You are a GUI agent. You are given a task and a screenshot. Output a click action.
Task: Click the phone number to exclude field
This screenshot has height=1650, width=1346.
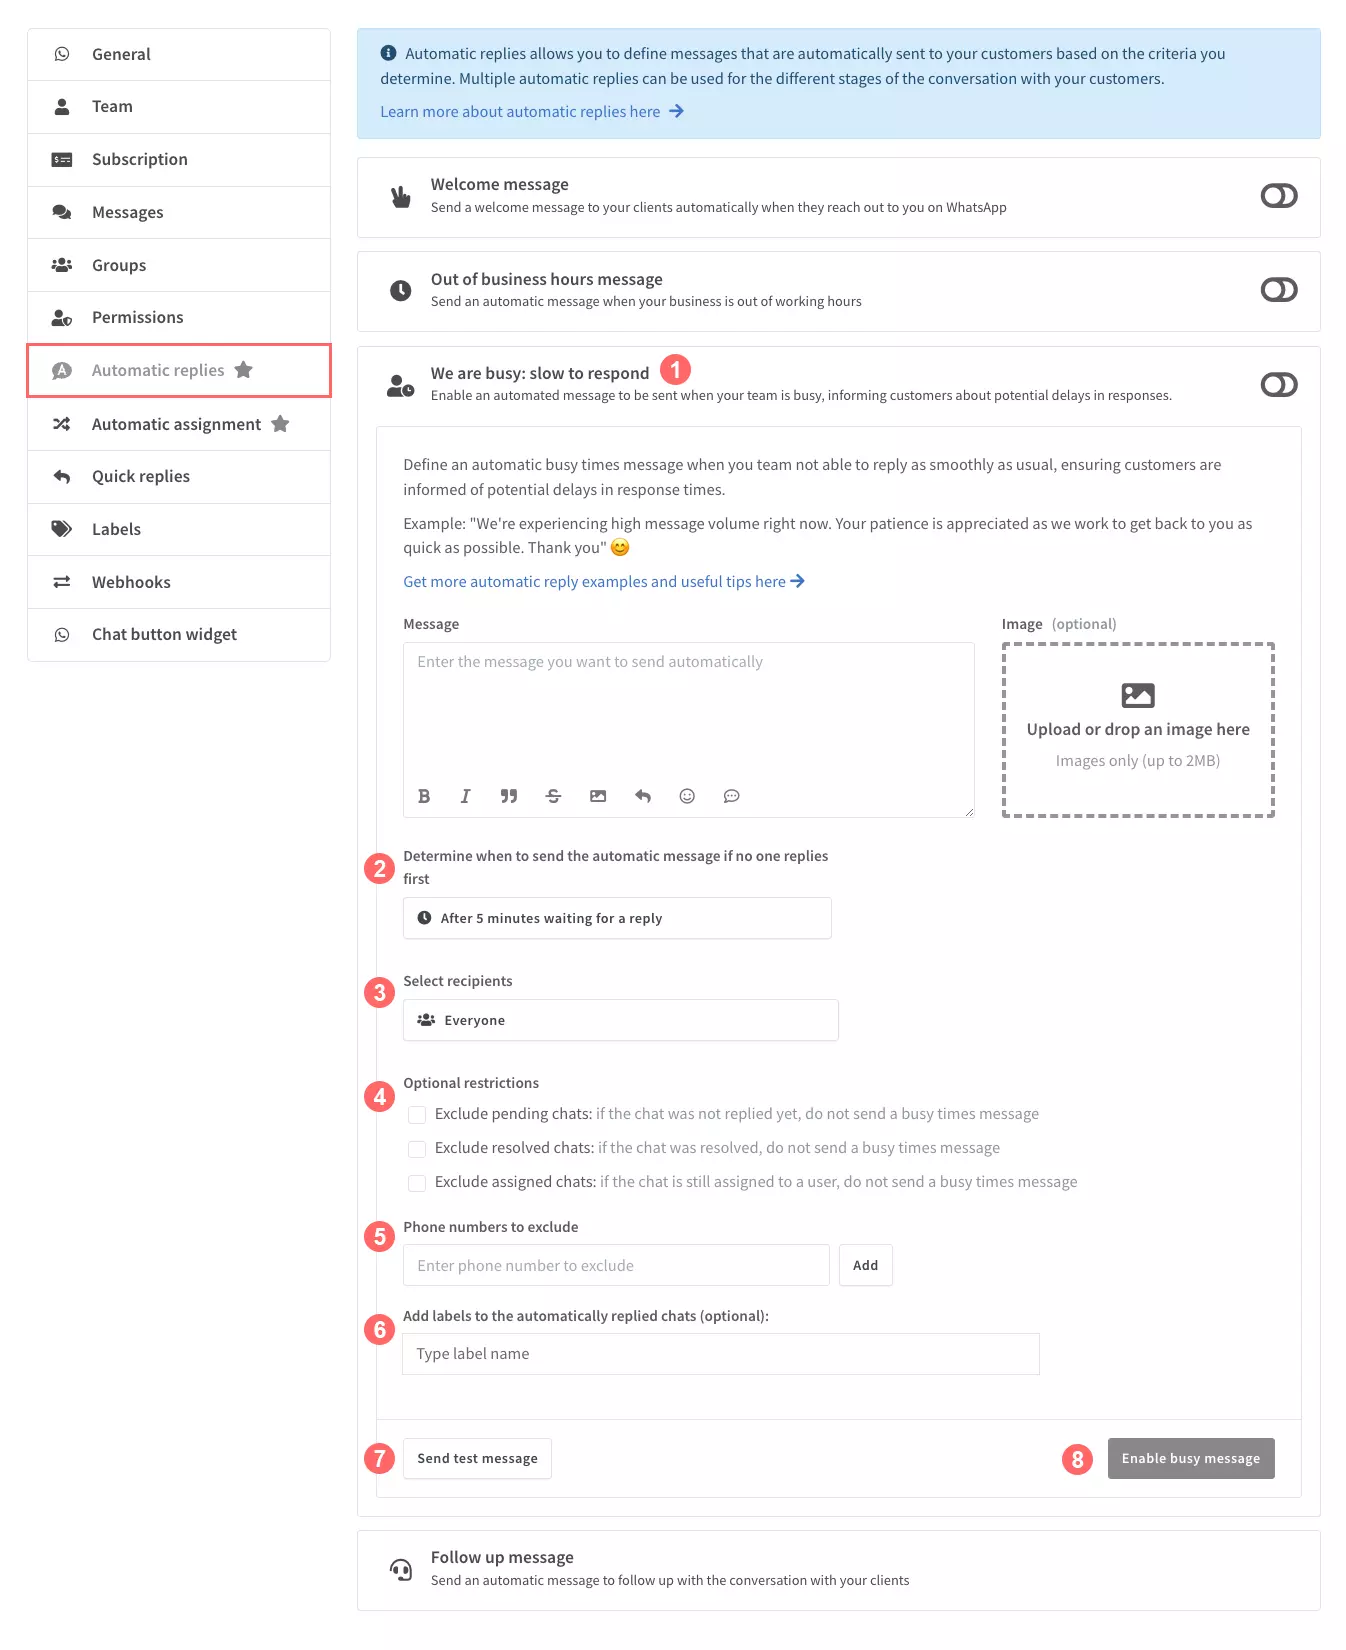coord(616,1265)
